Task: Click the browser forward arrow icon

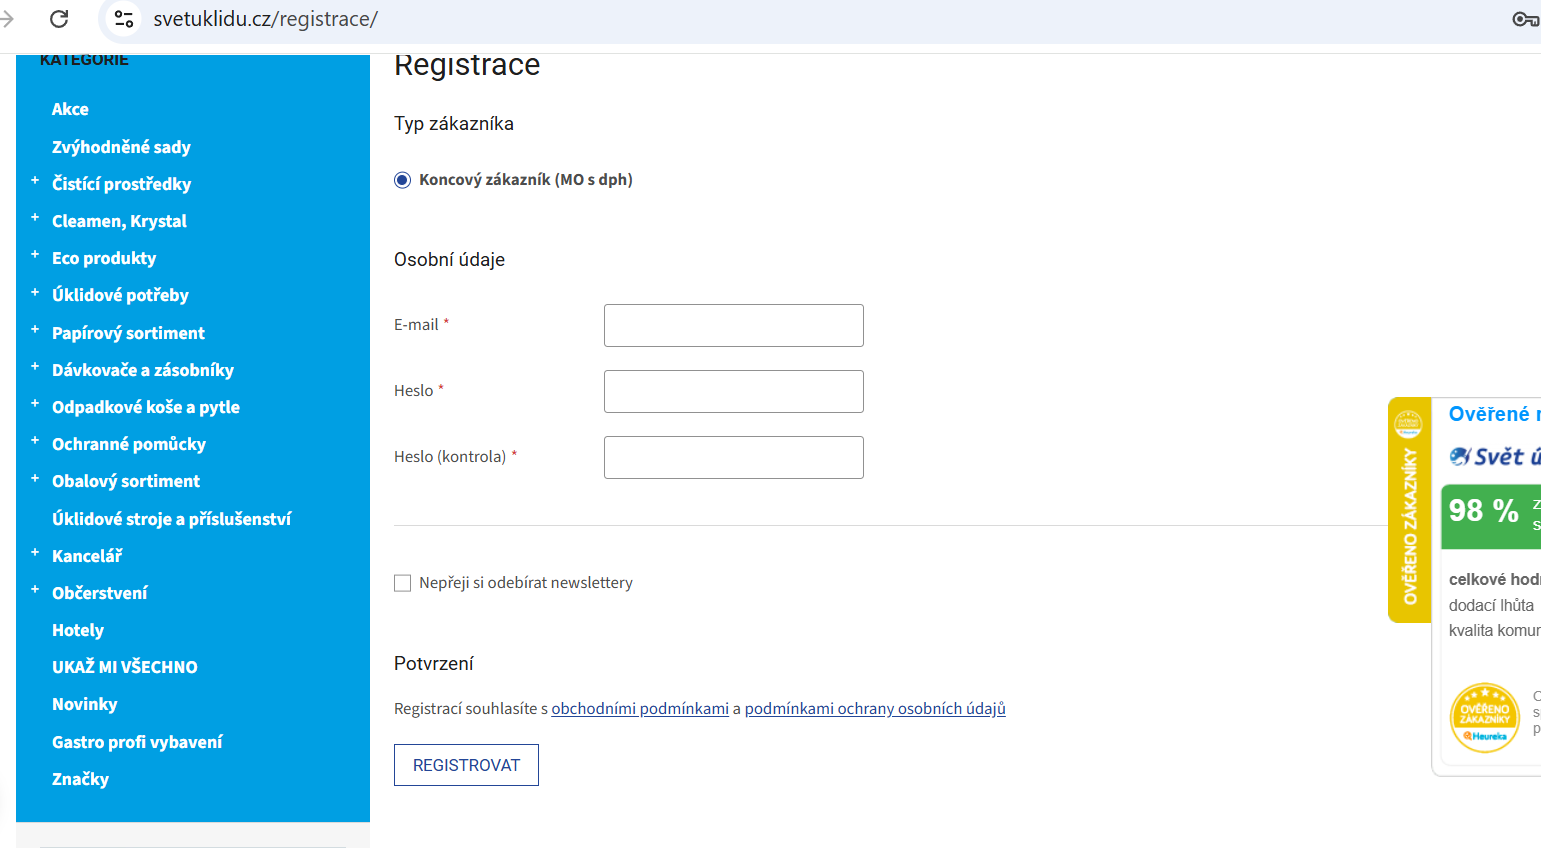Action: (8, 19)
